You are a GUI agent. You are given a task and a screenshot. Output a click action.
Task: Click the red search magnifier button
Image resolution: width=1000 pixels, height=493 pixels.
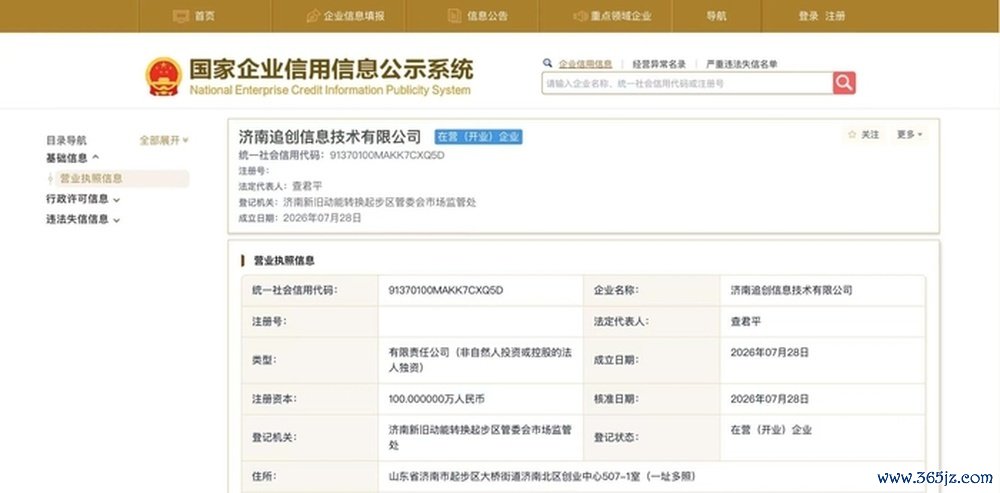coord(844,83)
